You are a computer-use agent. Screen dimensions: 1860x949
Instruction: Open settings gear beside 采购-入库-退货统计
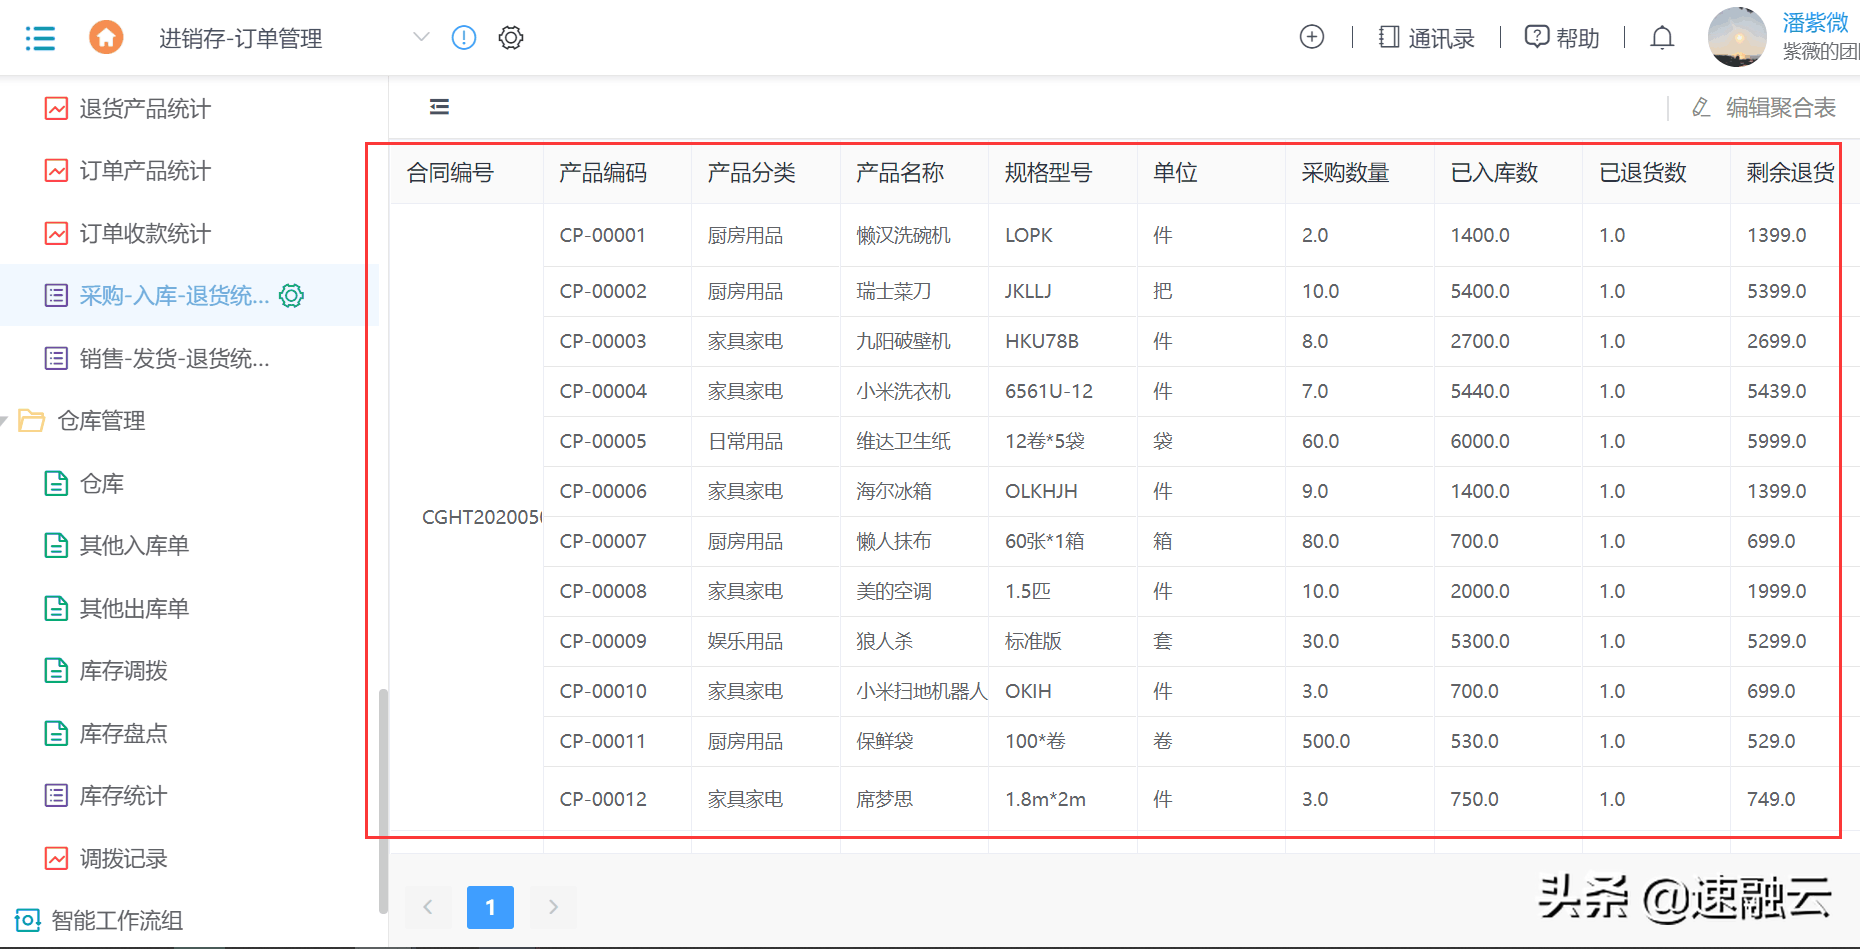tap(291, 296)
